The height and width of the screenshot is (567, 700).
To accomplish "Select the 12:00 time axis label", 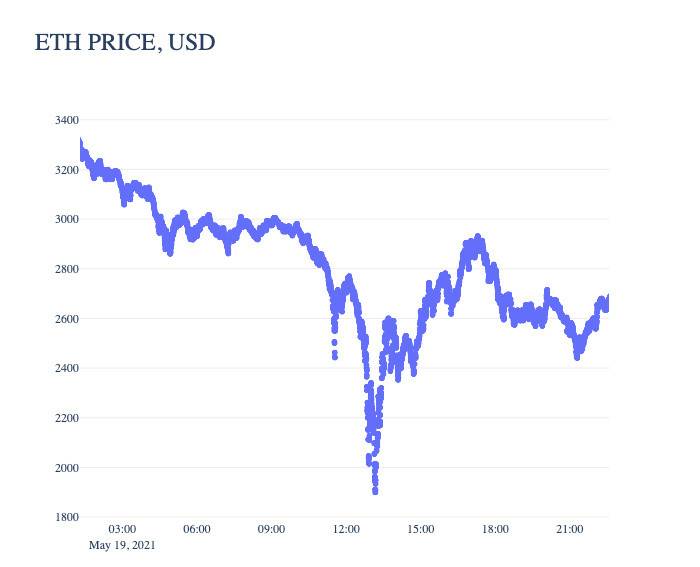I will click(346, 529).
